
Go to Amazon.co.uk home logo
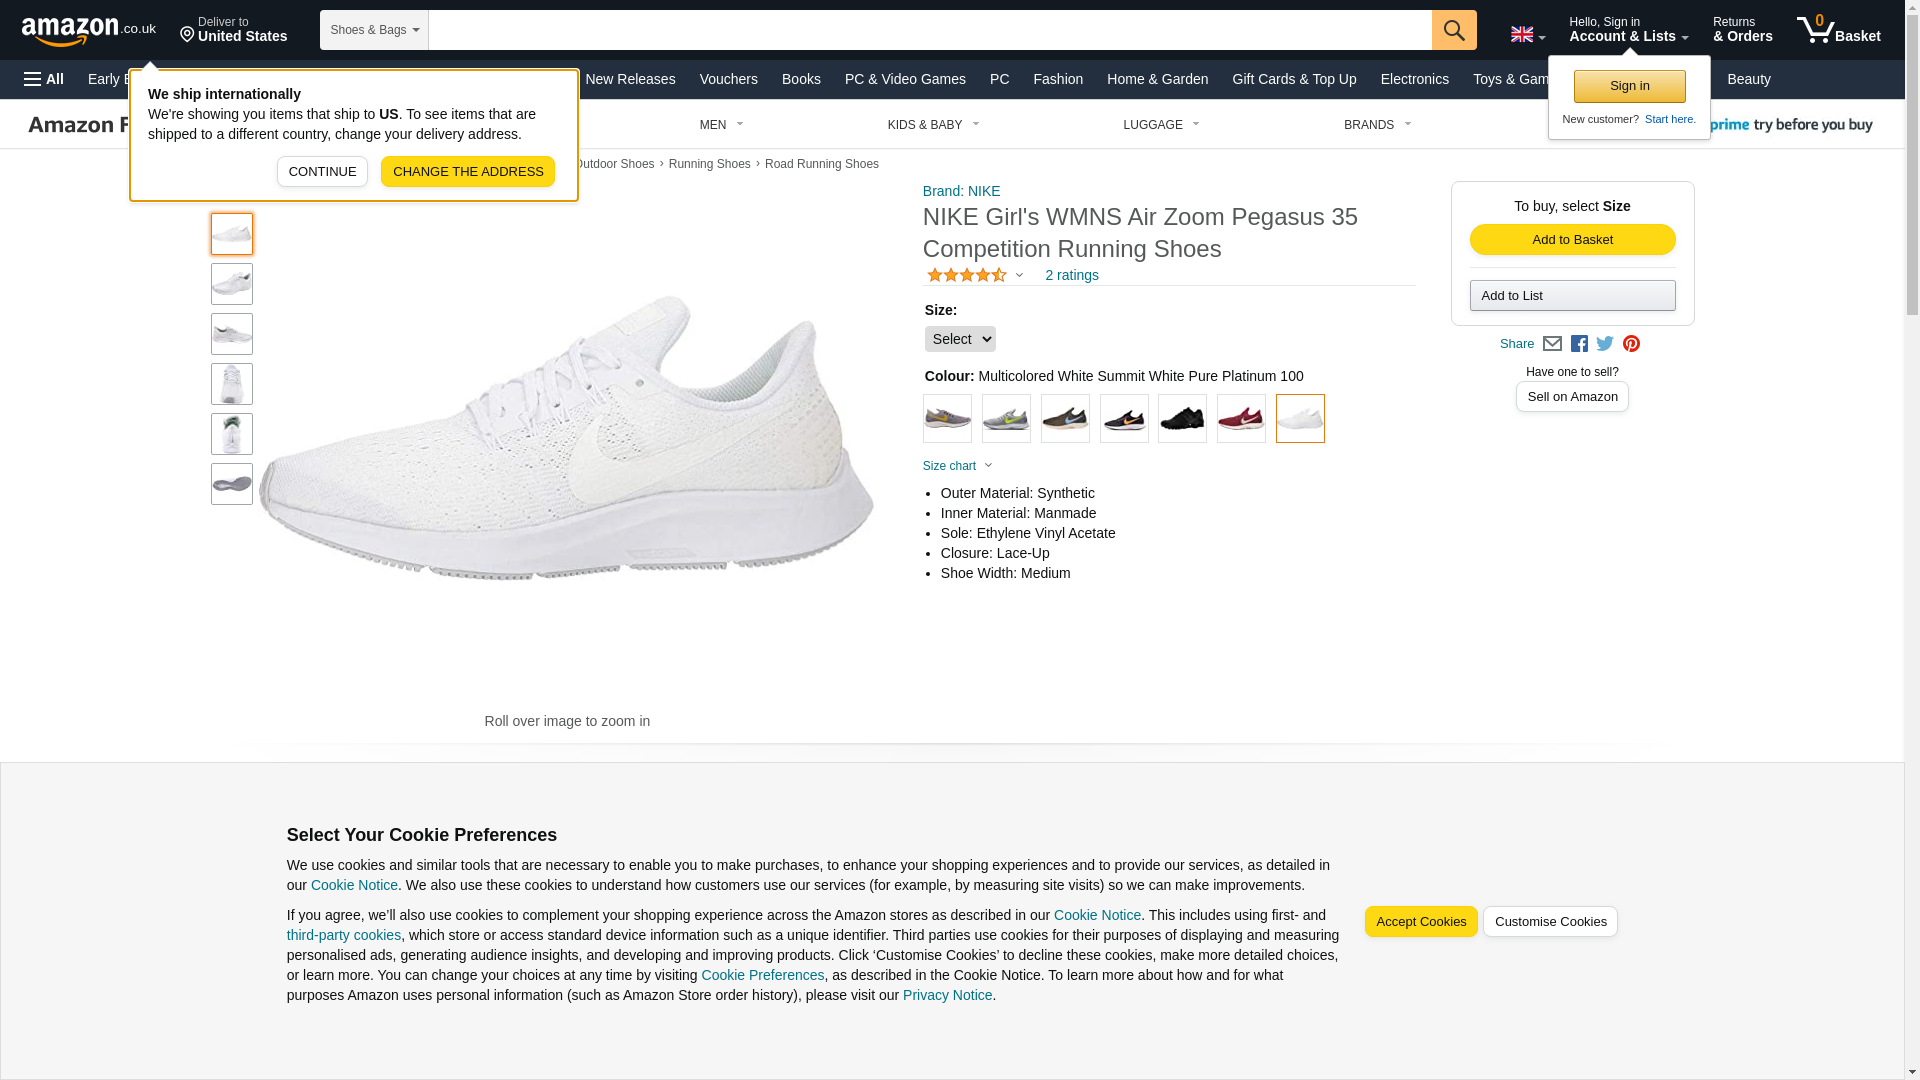pos(88,31)
